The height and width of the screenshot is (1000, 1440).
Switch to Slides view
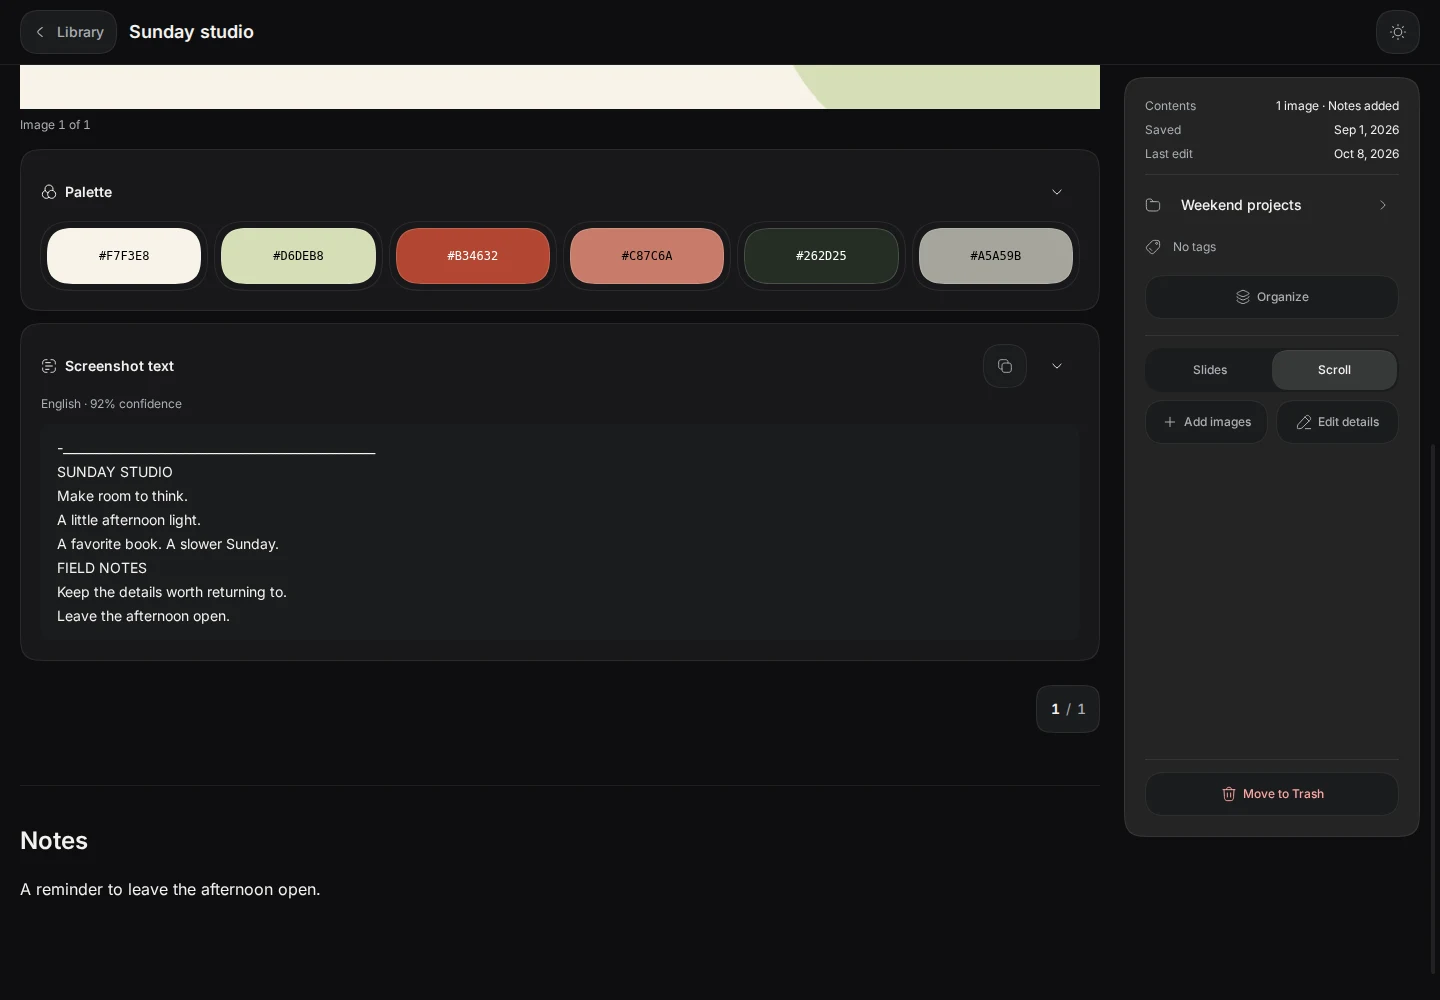1210,370
